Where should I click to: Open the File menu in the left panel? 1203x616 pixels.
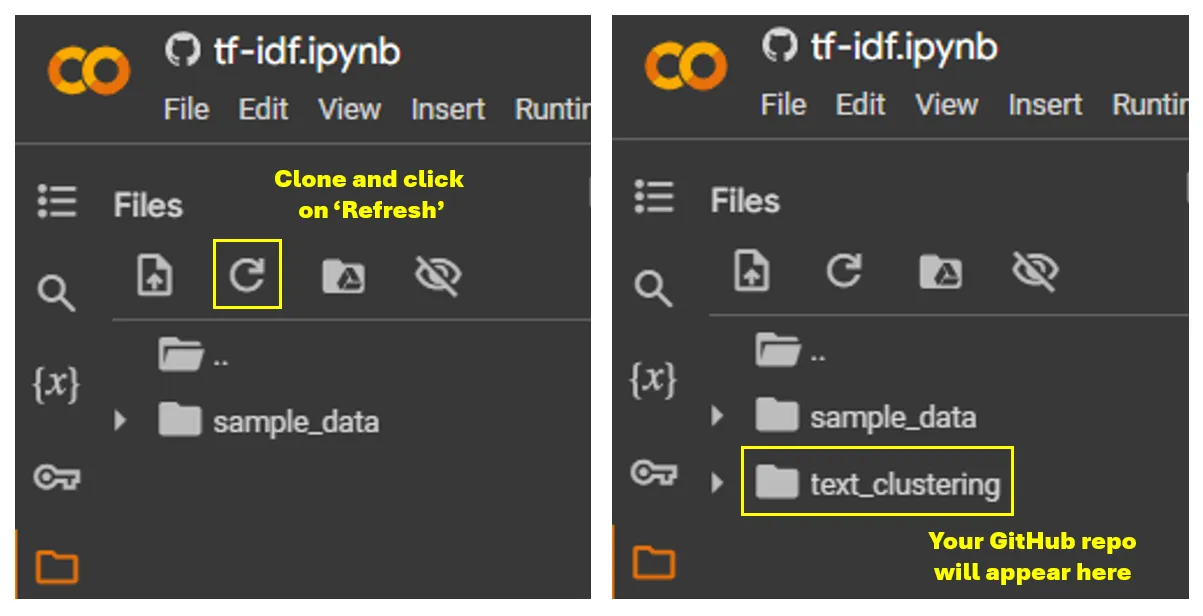pyautogui.click(x=186, y=109)
